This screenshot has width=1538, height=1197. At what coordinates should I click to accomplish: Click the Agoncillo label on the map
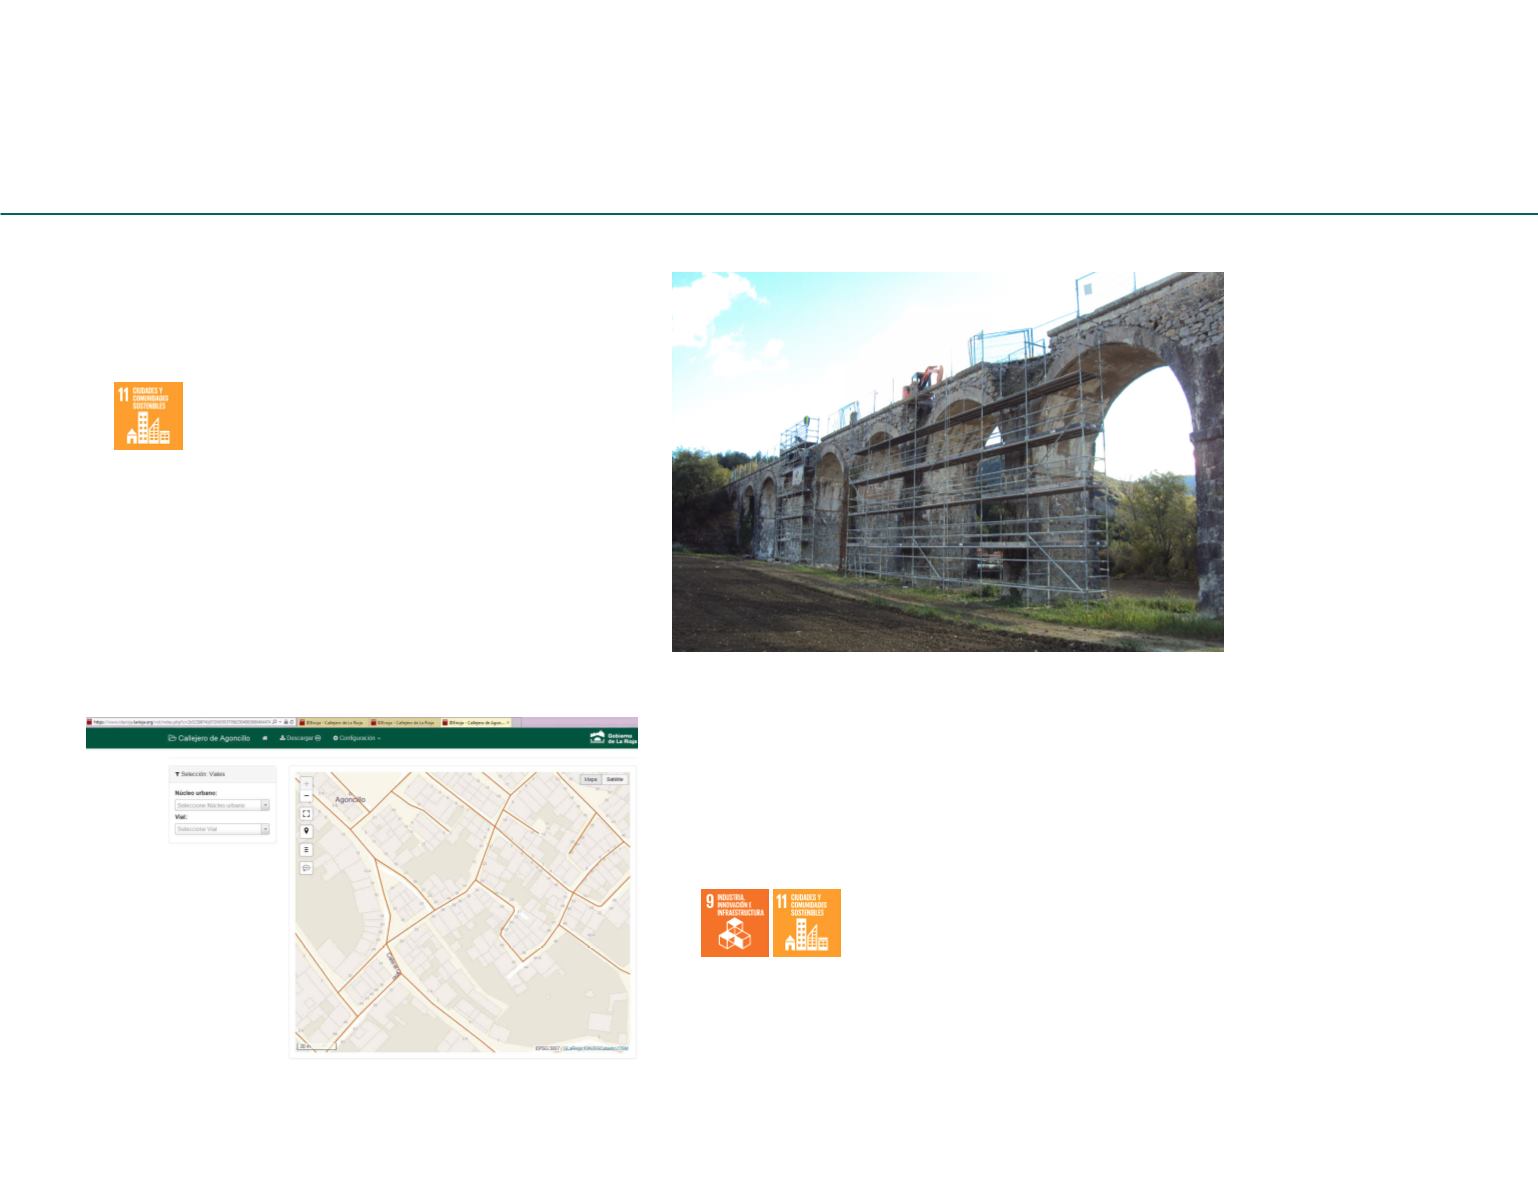pyautogui.click(x=350, y=800)
